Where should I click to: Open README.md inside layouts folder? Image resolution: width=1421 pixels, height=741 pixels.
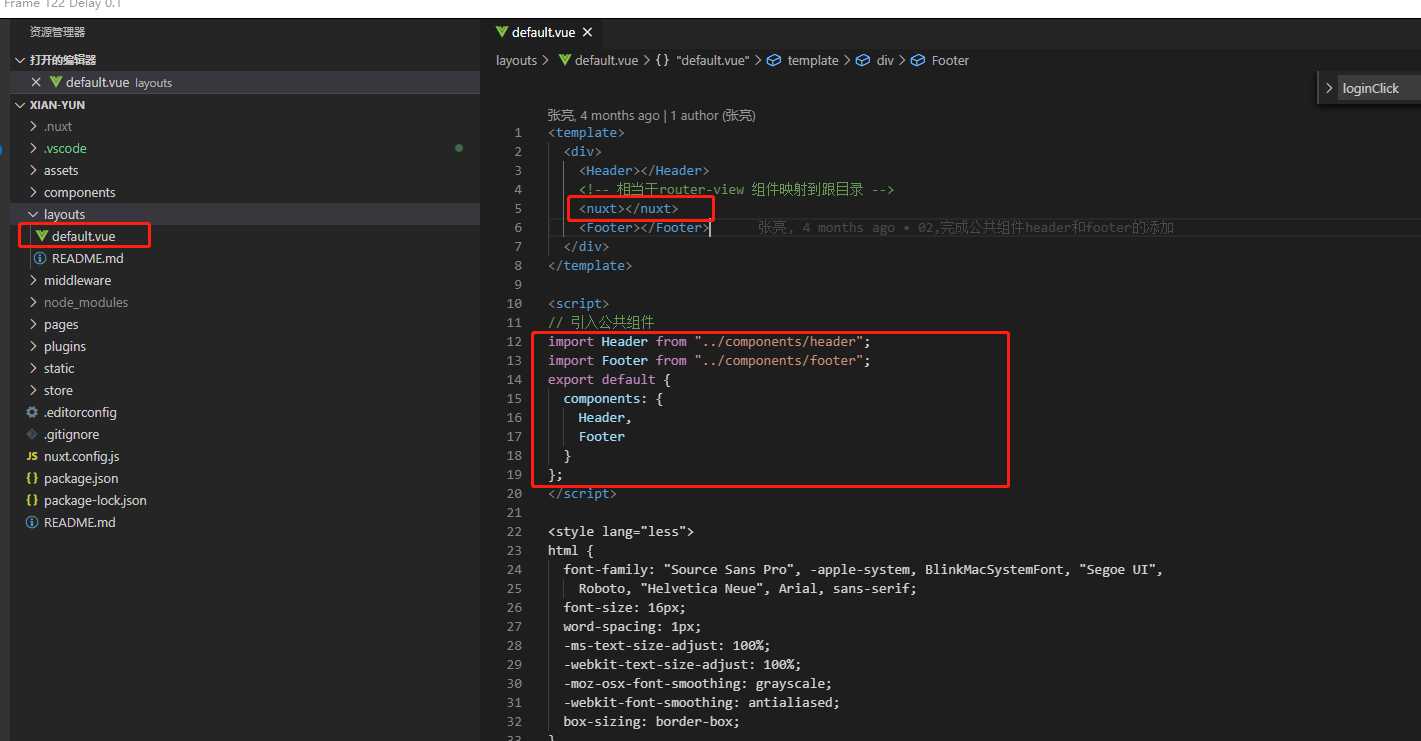point(245,258)
